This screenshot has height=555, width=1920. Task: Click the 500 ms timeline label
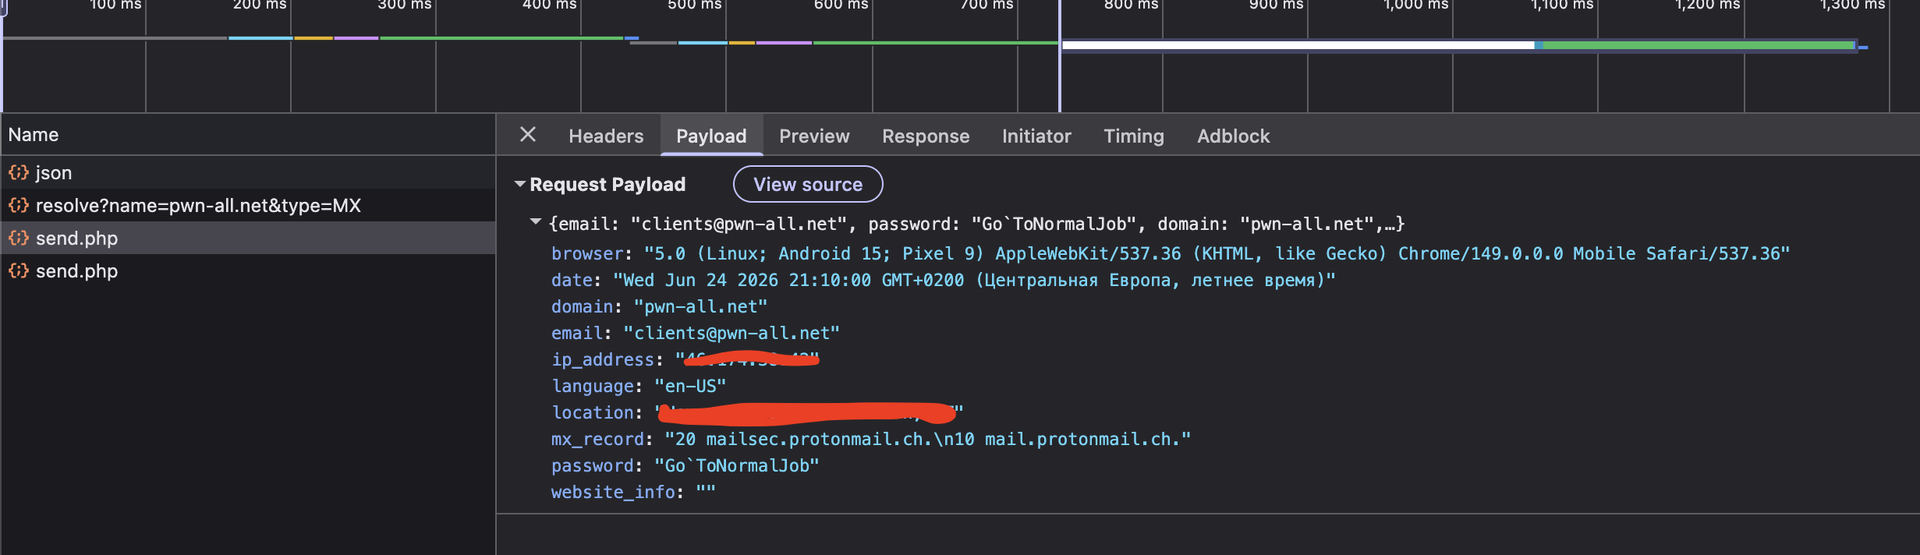(694, 5)
